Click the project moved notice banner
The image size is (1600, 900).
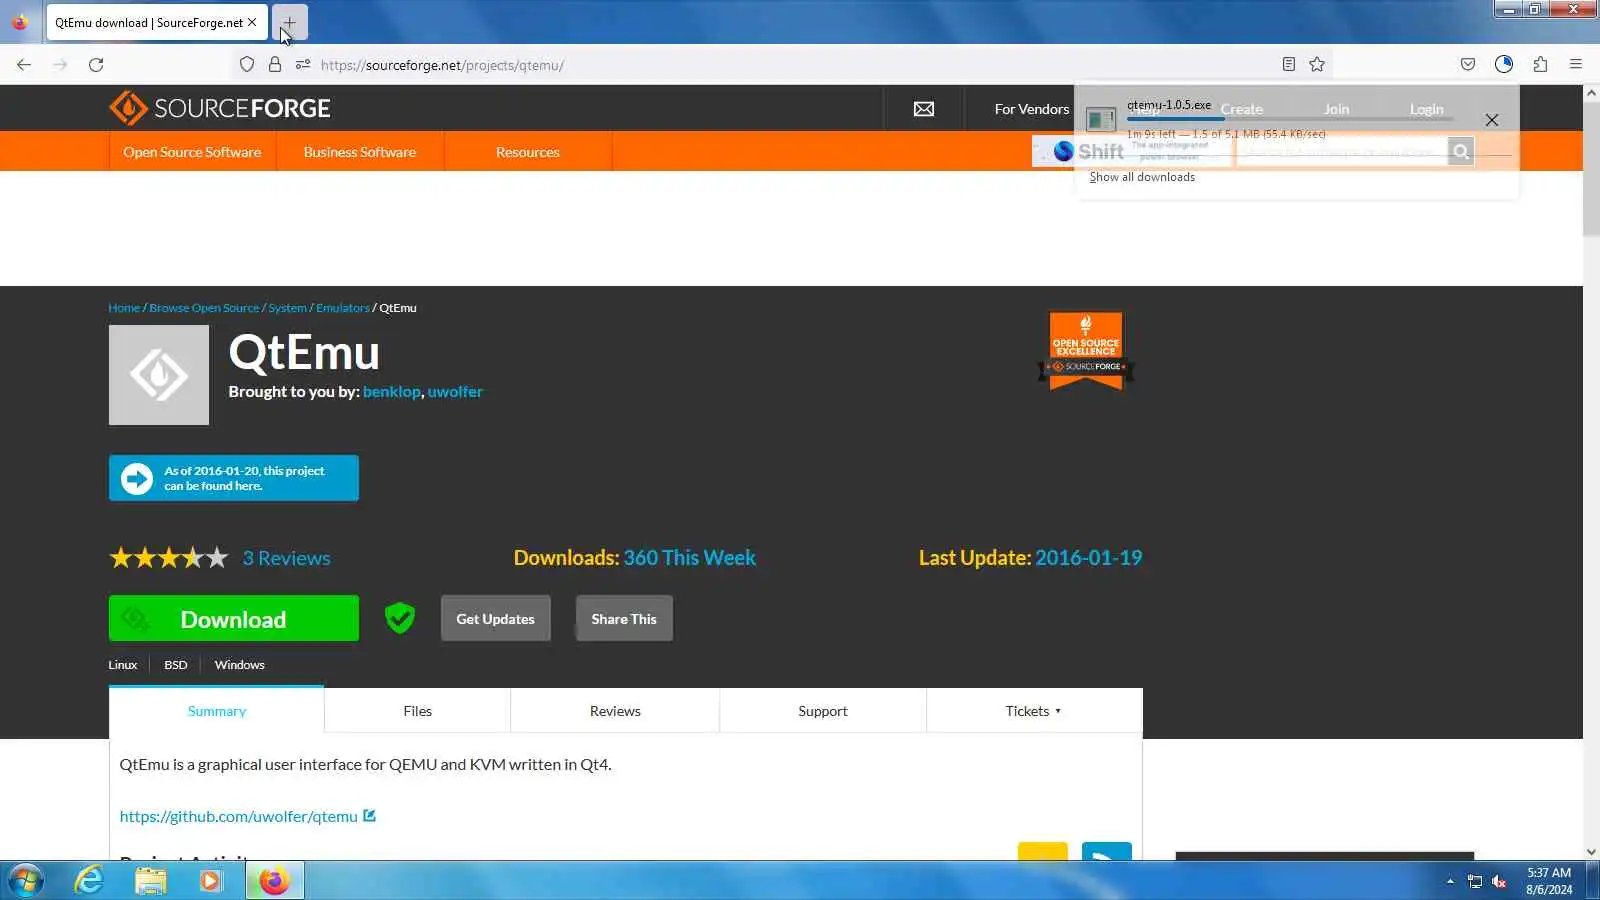(234, 478)
